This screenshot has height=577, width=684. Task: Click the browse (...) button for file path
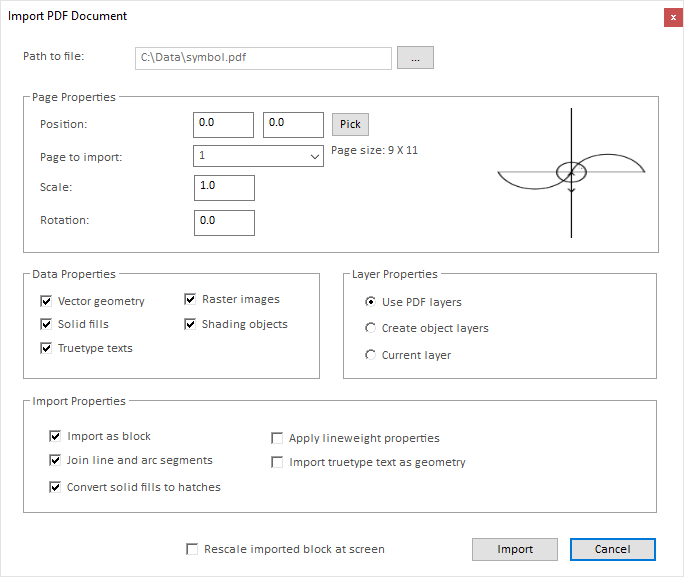pos(415,58)
